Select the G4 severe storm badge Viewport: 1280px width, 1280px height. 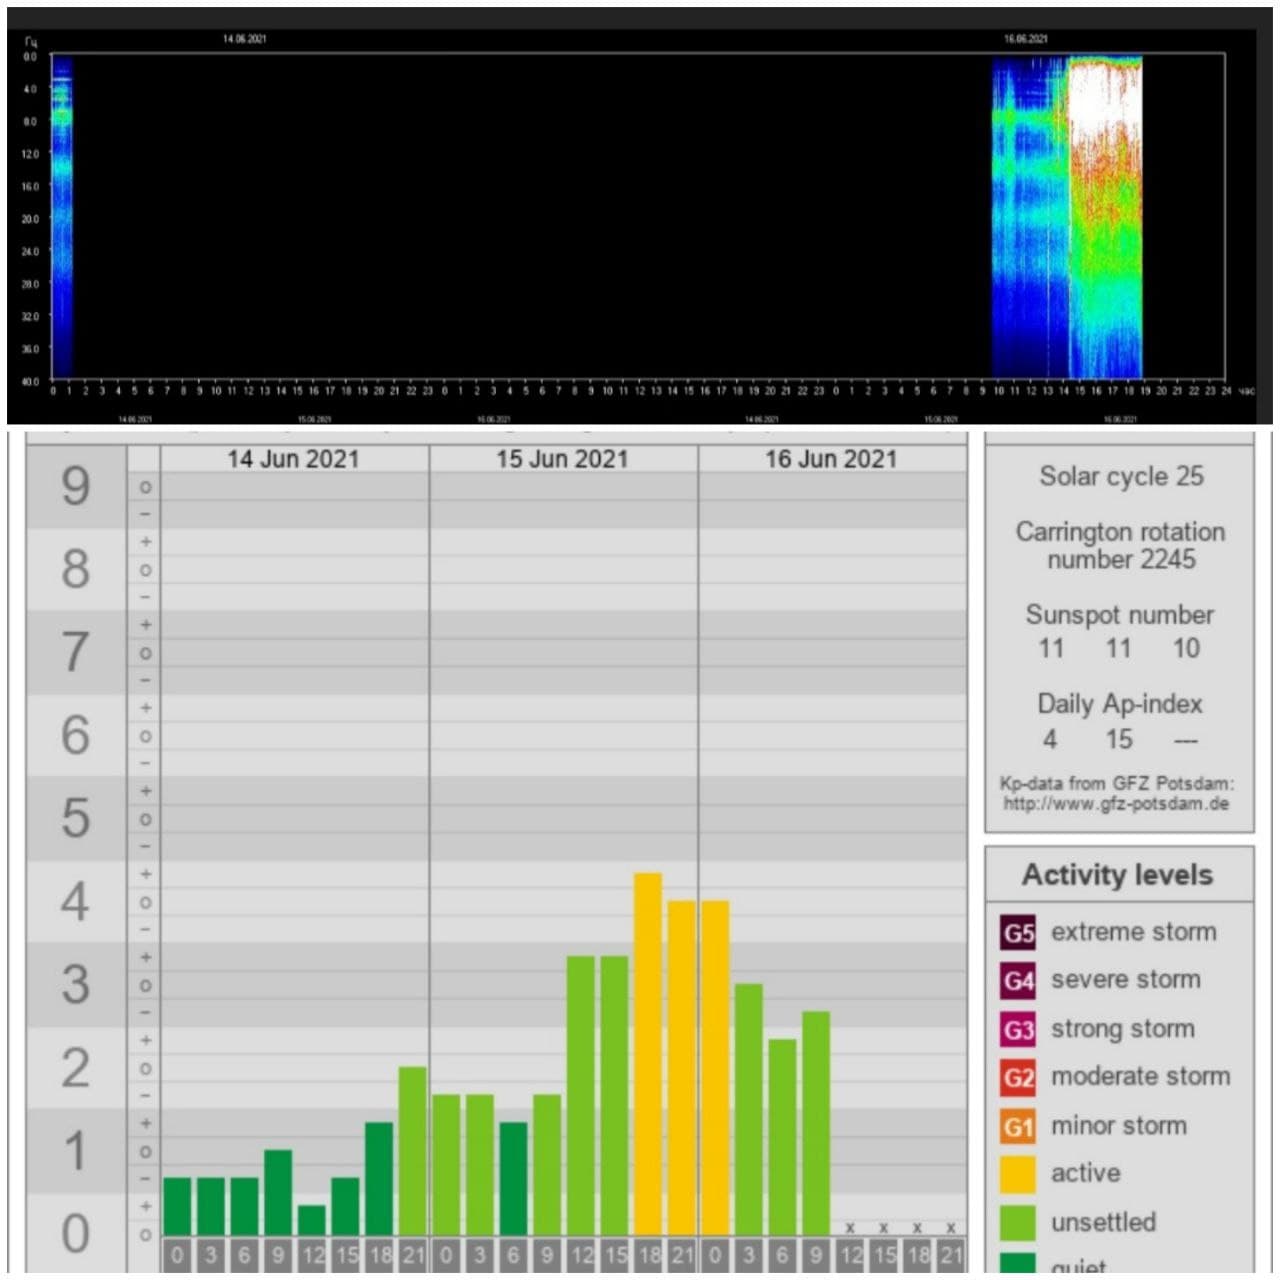[1017, 981]
